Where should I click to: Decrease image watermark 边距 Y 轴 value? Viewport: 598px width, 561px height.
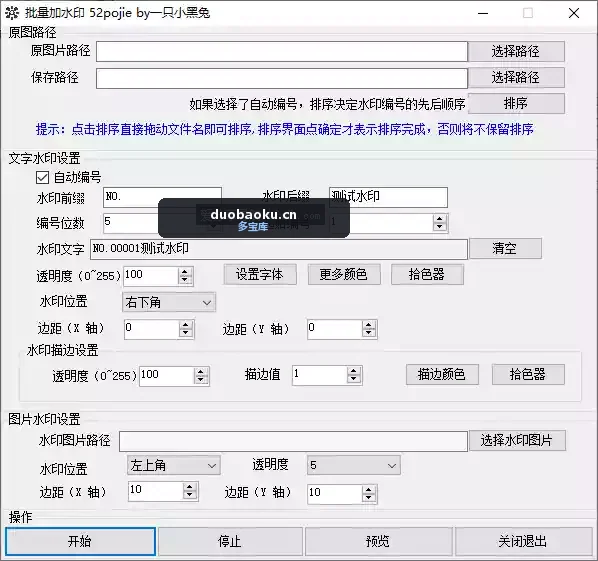[368, 498]
